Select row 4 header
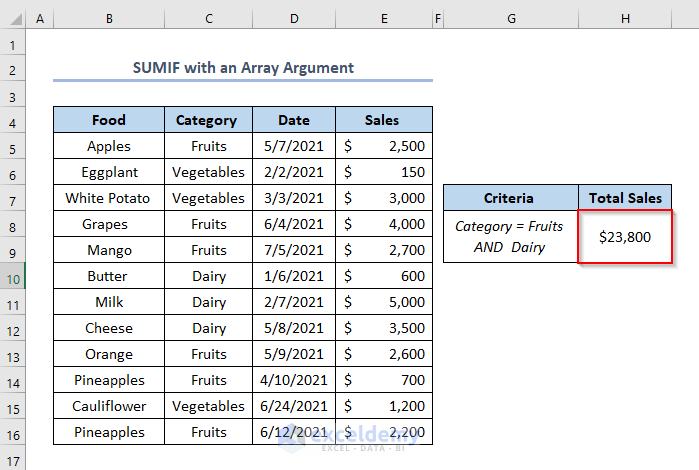This screenshot has width=699, height=470. 13,120
